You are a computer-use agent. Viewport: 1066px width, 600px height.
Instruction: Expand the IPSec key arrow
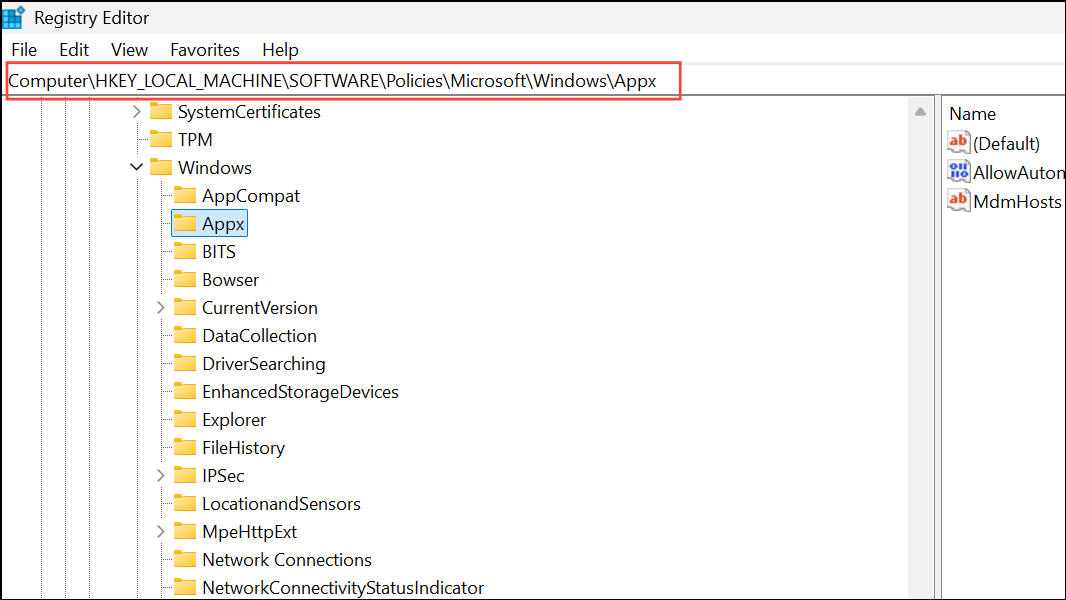(x=161, y=476)
